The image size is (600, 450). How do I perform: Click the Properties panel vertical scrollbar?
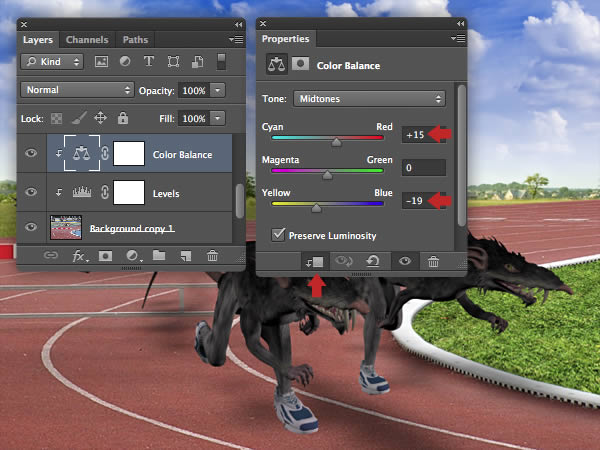(x=461, y=155)
